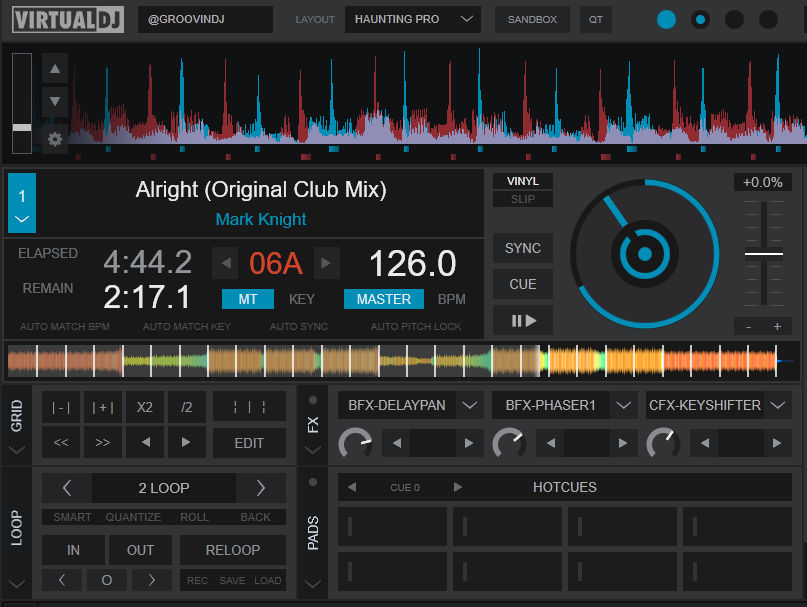This screenshot has width=807, height=607.
Task: Halve the beatgrid with the /2 icon
Action: 184,407
